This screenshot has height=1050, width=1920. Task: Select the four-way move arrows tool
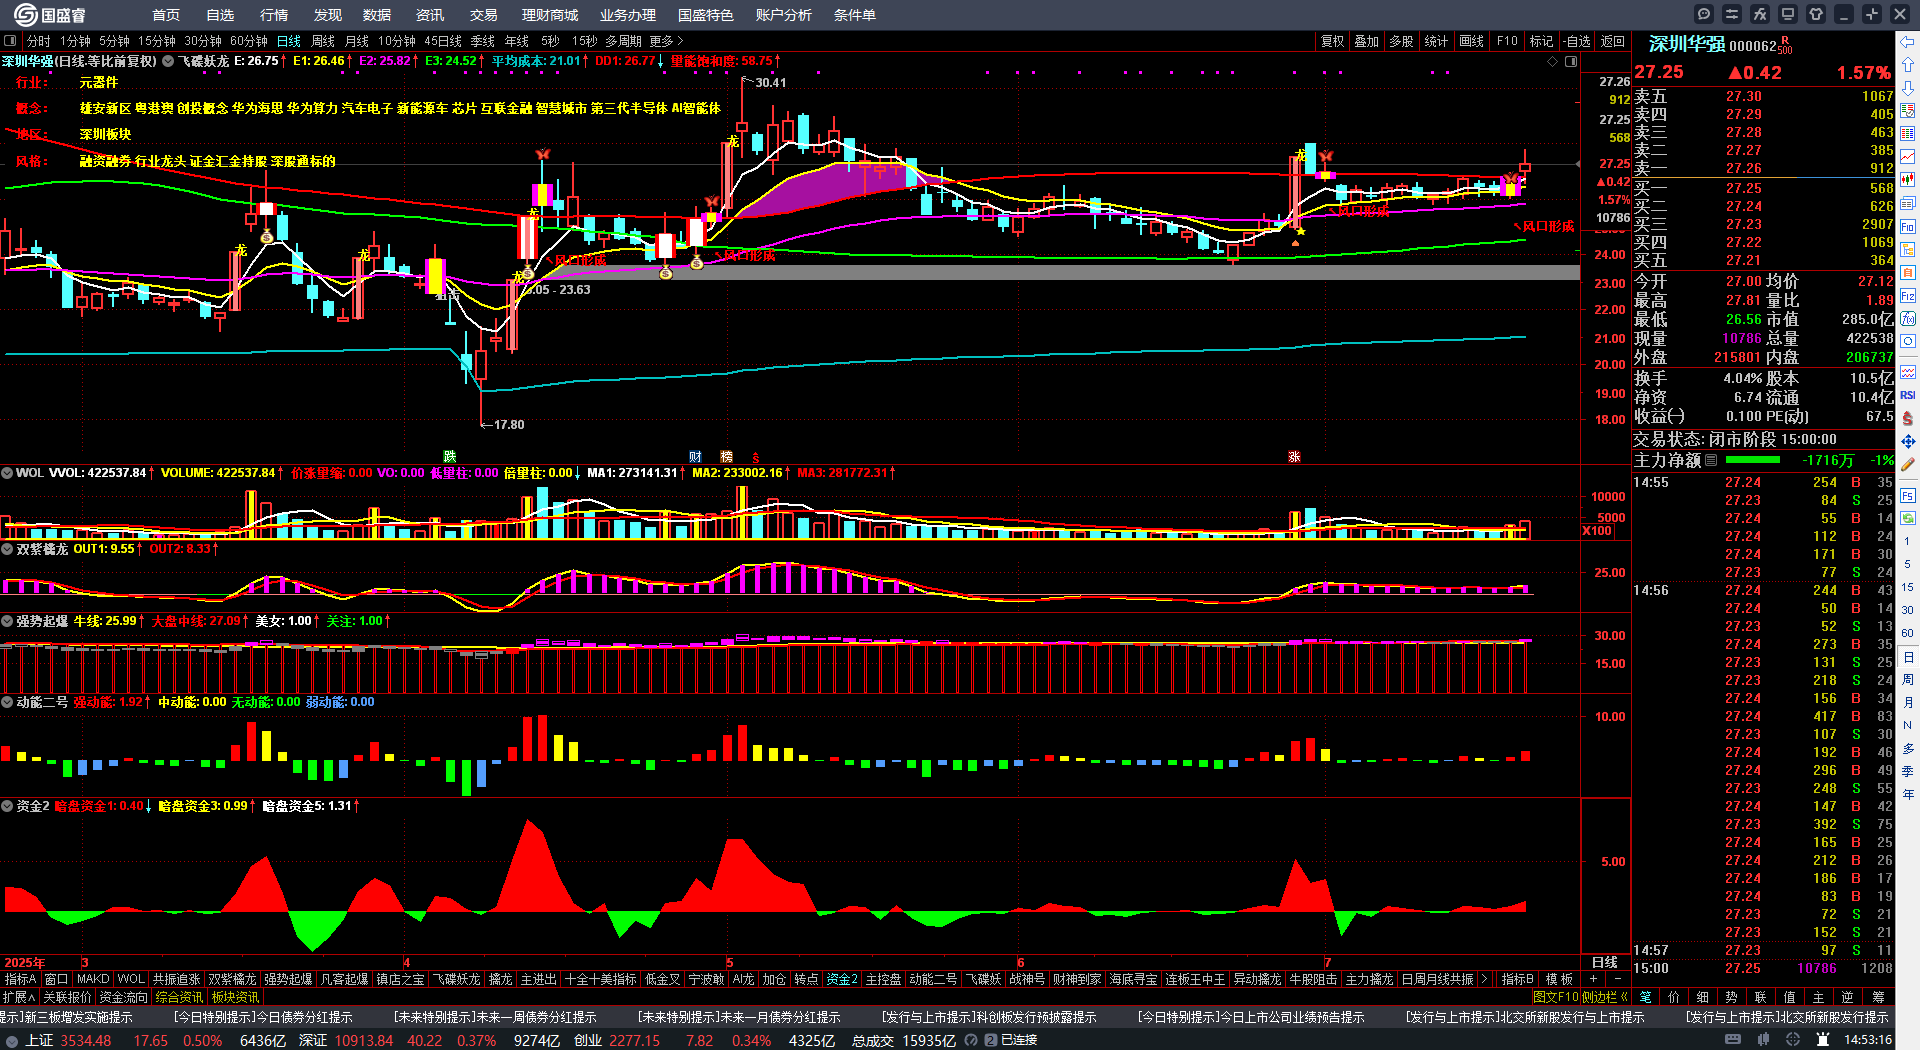[1908, 441]
